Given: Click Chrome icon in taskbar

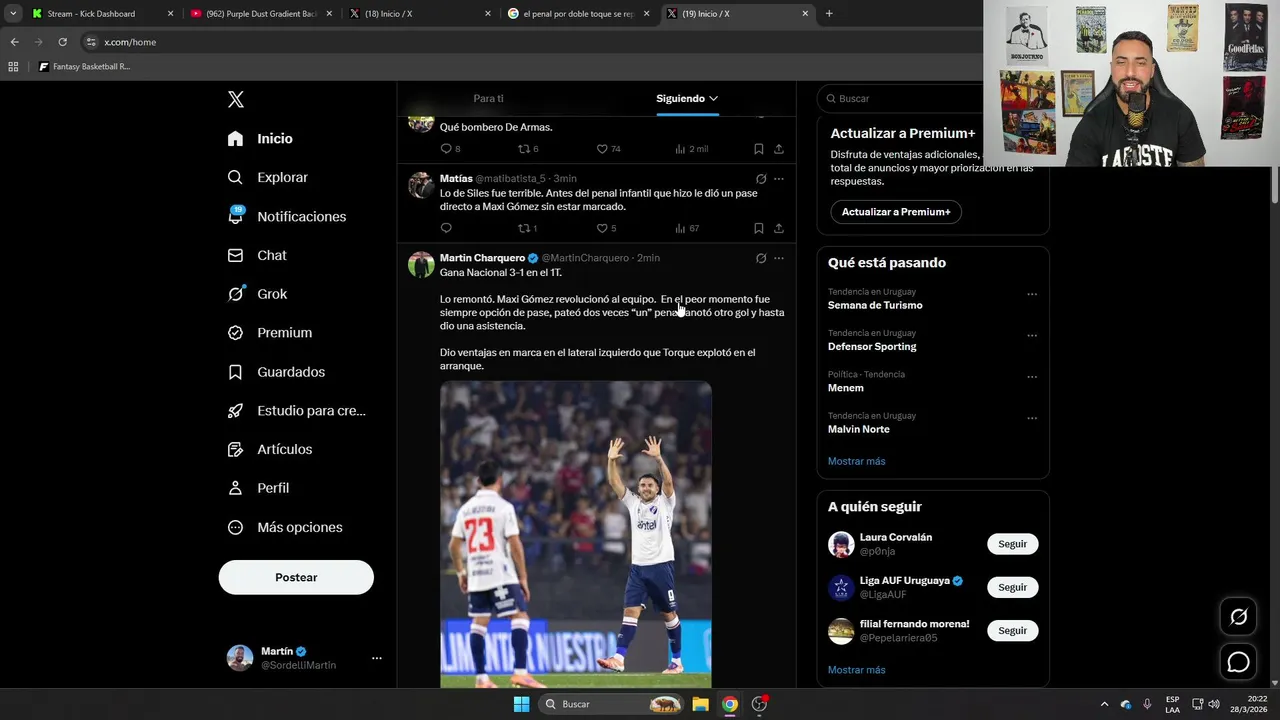Looking at the screenshot, I should [730, 704].
